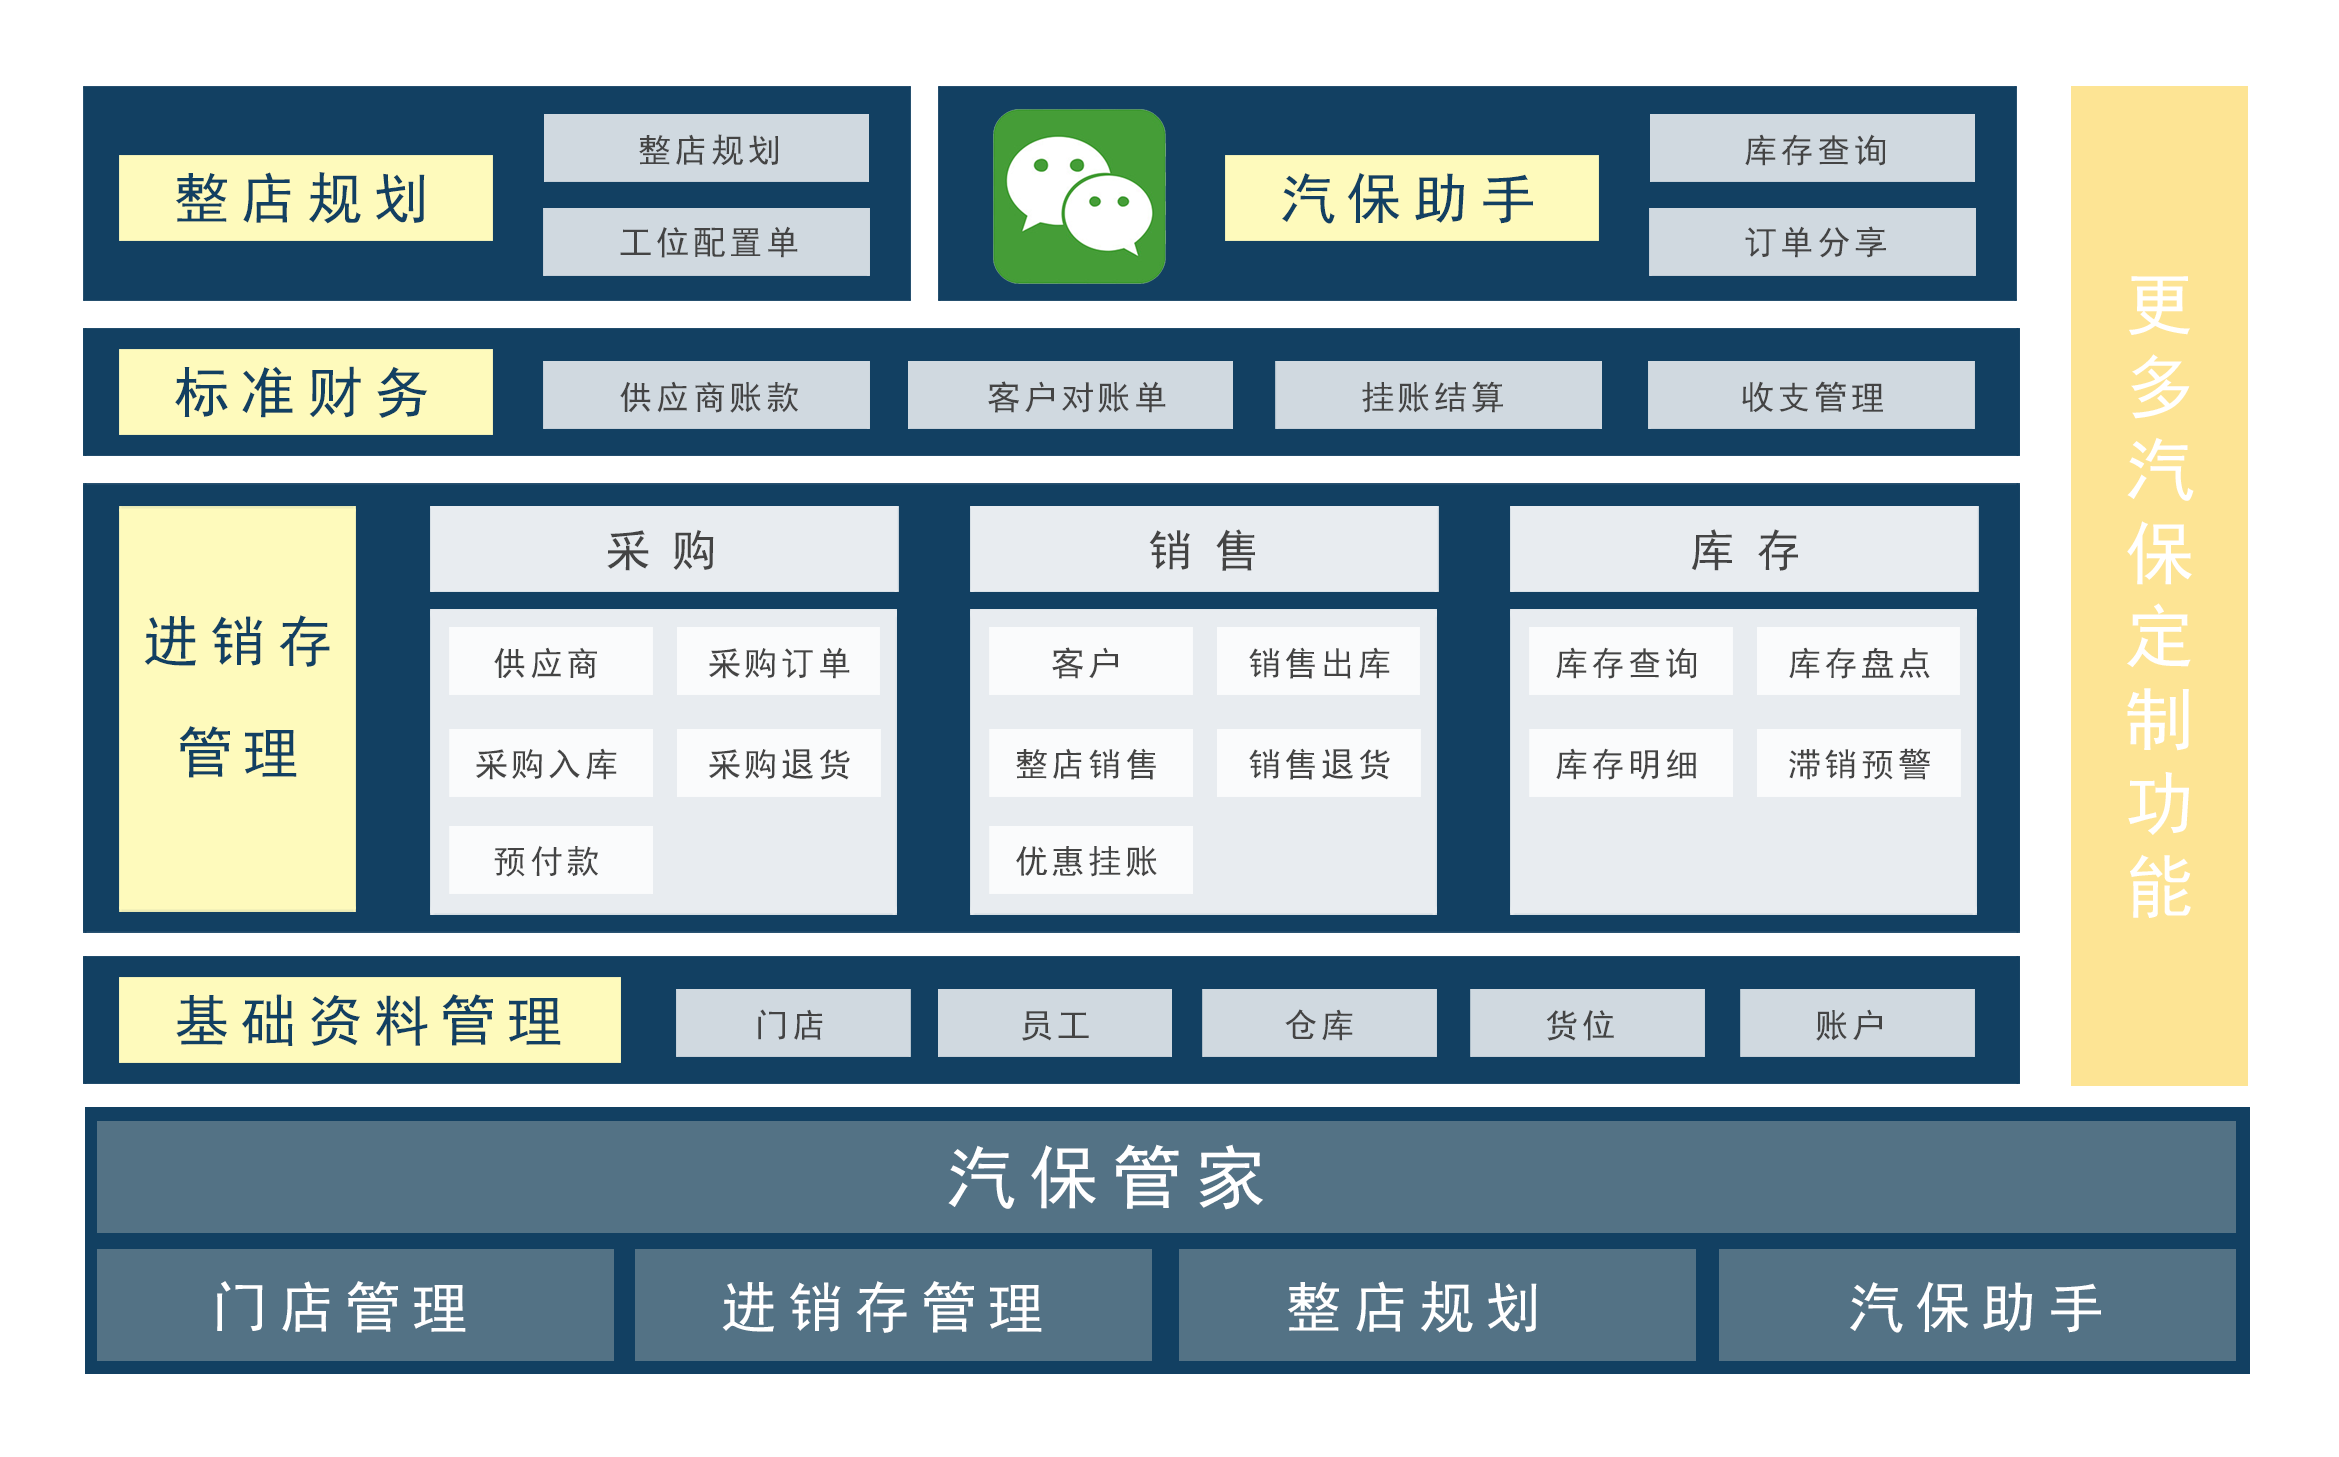Image resolution: width=2339 pixels, height=1457 pixels.
Task: Open 供应商 under 采购
Action: [551, 661]
